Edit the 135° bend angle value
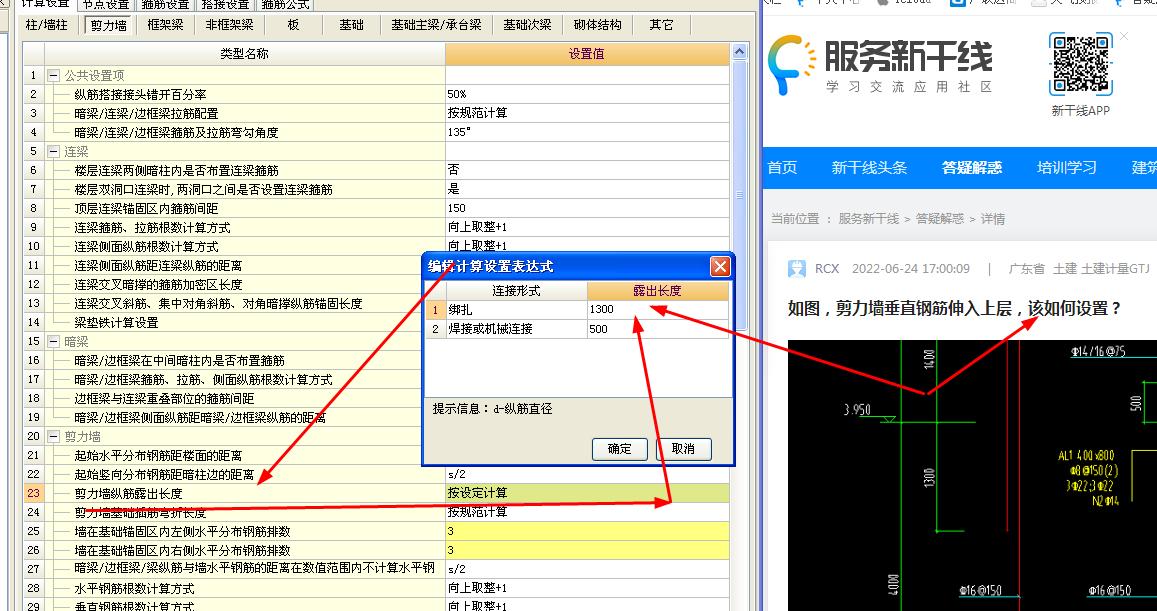This screenshot has height=611, width=1157. 587,133
